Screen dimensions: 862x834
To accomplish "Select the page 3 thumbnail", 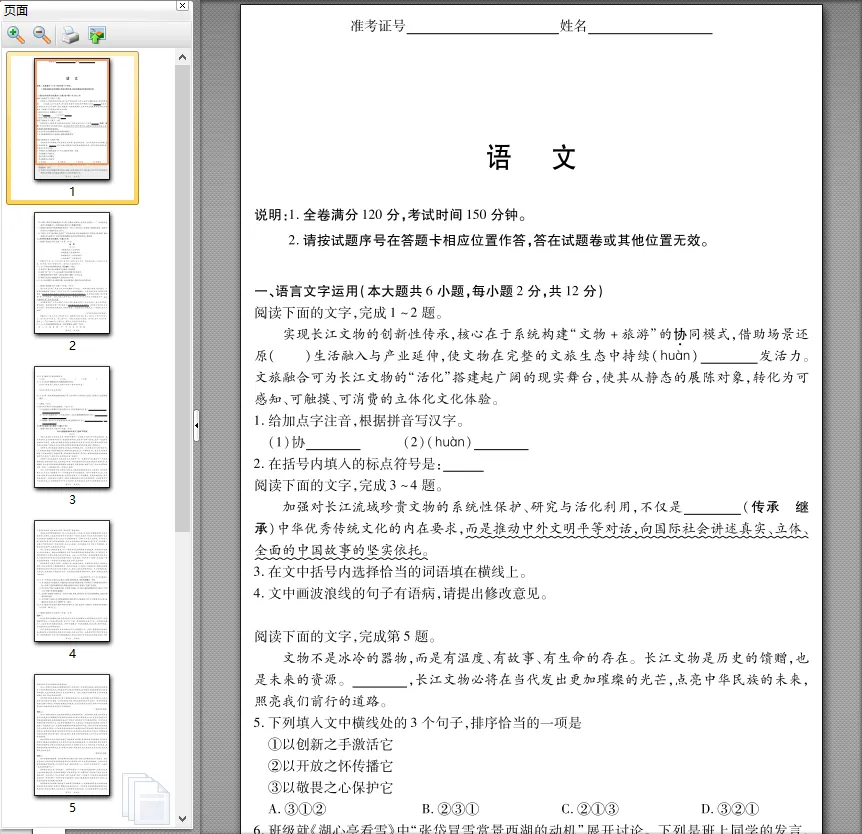I will (71, 427).
